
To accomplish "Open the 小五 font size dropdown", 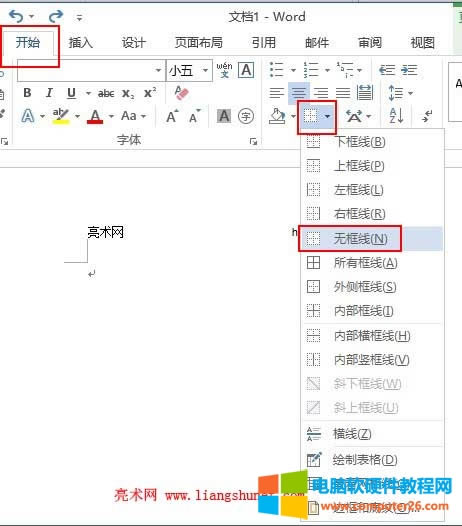I will pyautogui.click(x=205, y=70).
